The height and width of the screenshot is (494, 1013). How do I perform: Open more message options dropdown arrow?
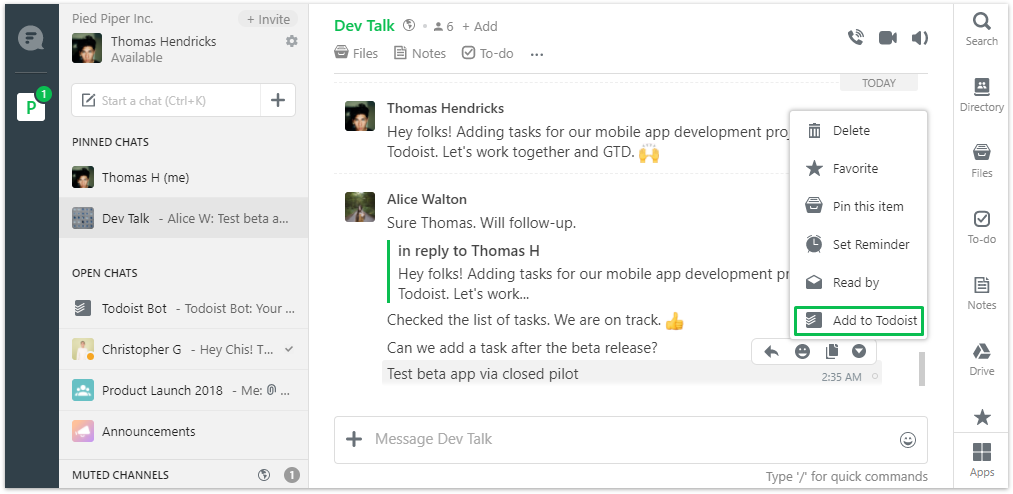click(859, 351)
